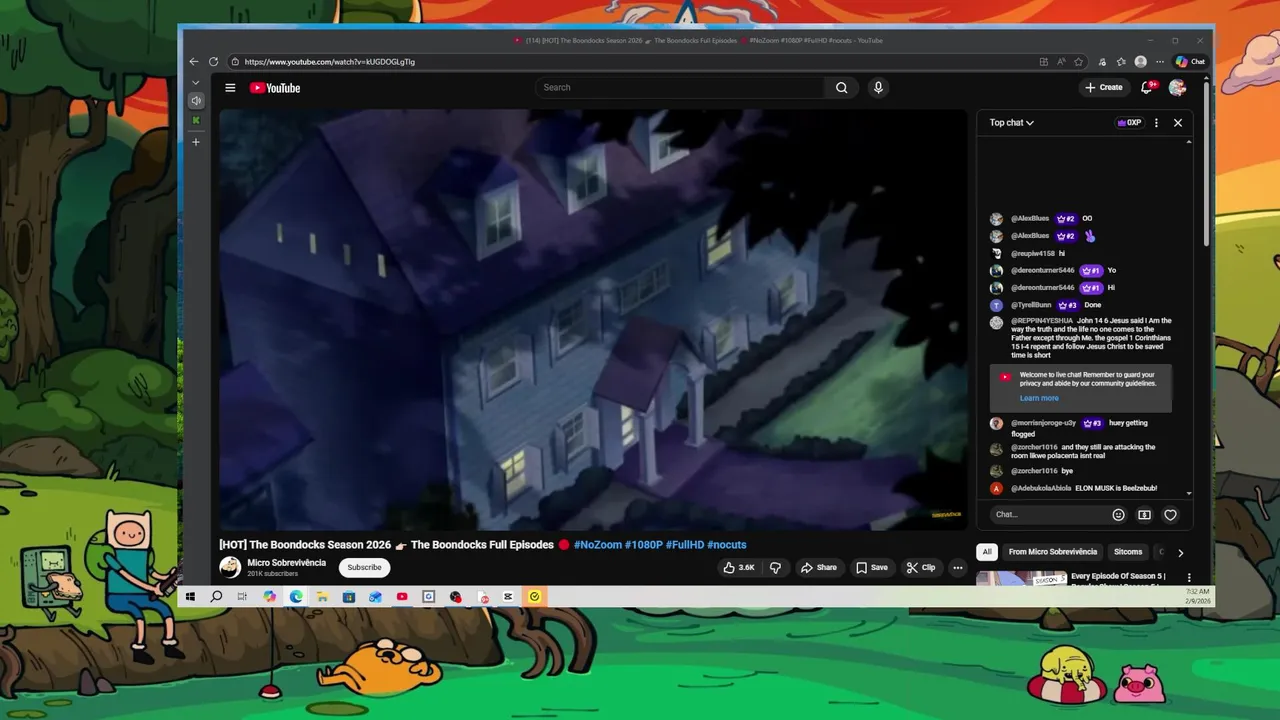Open live chat more options menu

pyautogui.click(x=1156, y=123)
